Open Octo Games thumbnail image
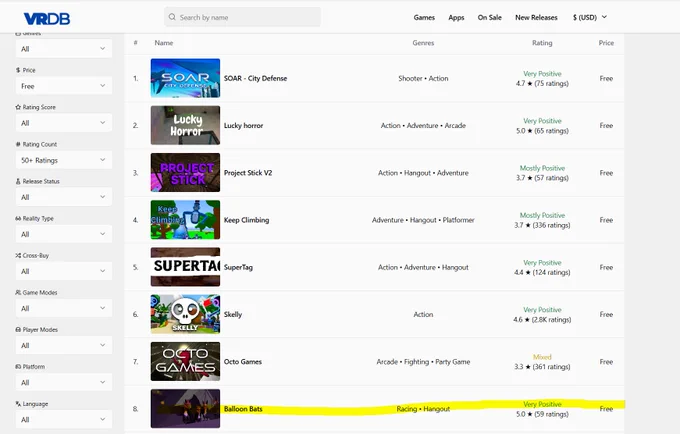The width and height of the screenshot is (680, 434). [185, 362]
